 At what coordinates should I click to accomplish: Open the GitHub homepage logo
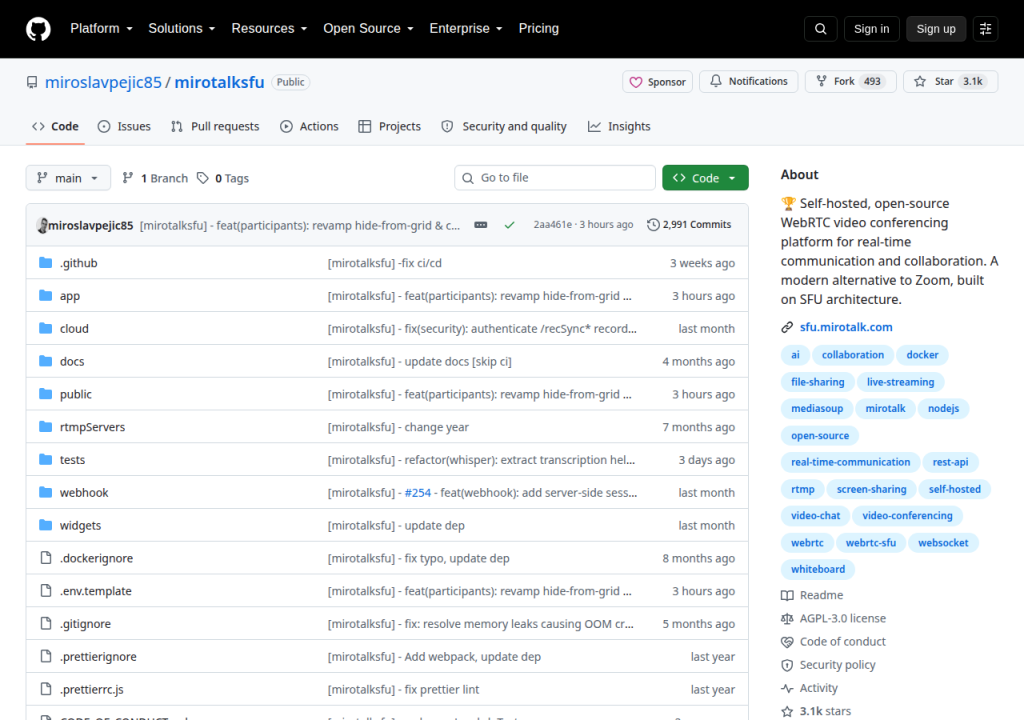tap(38, 29)
